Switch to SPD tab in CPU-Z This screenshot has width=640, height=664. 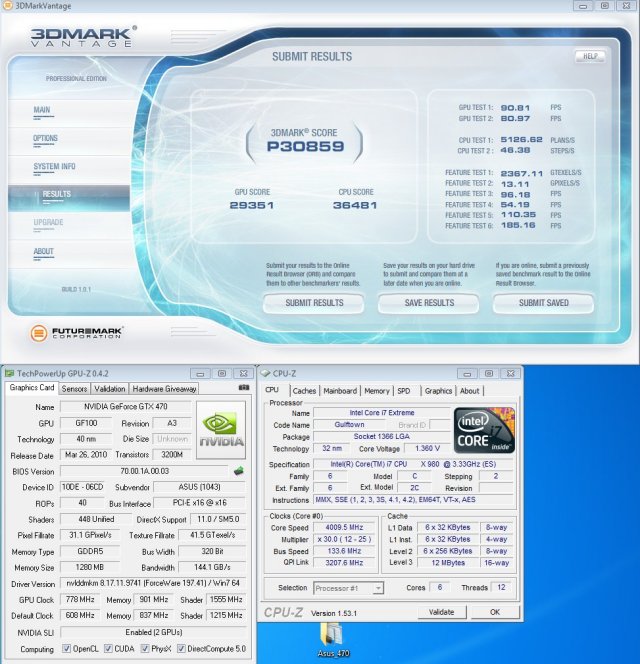(404, 391)
